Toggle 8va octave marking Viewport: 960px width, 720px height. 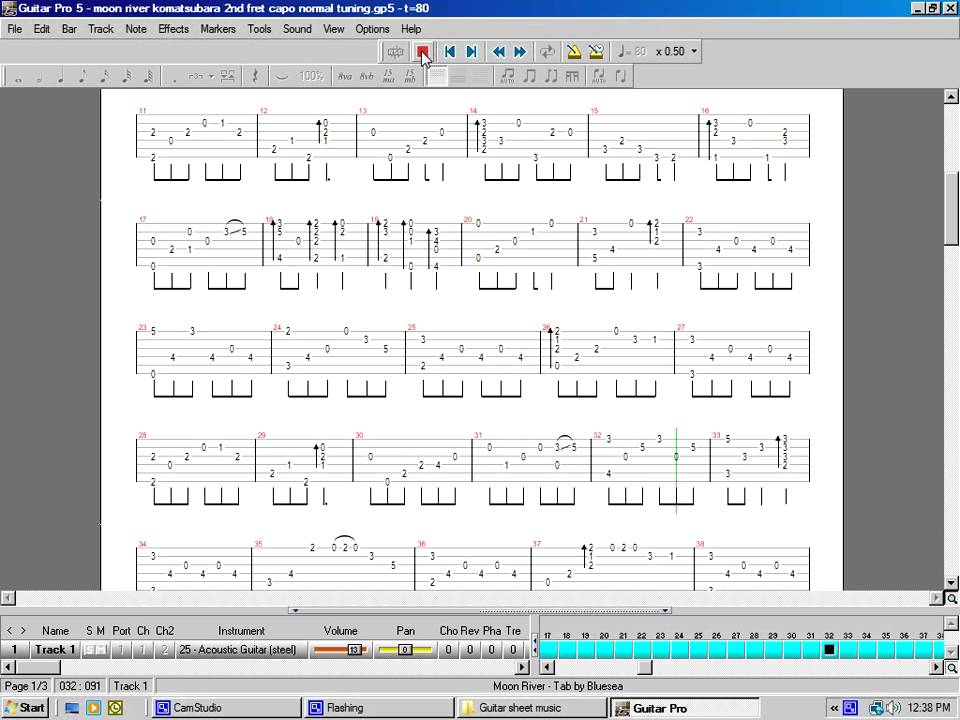(x=345, y=77)
